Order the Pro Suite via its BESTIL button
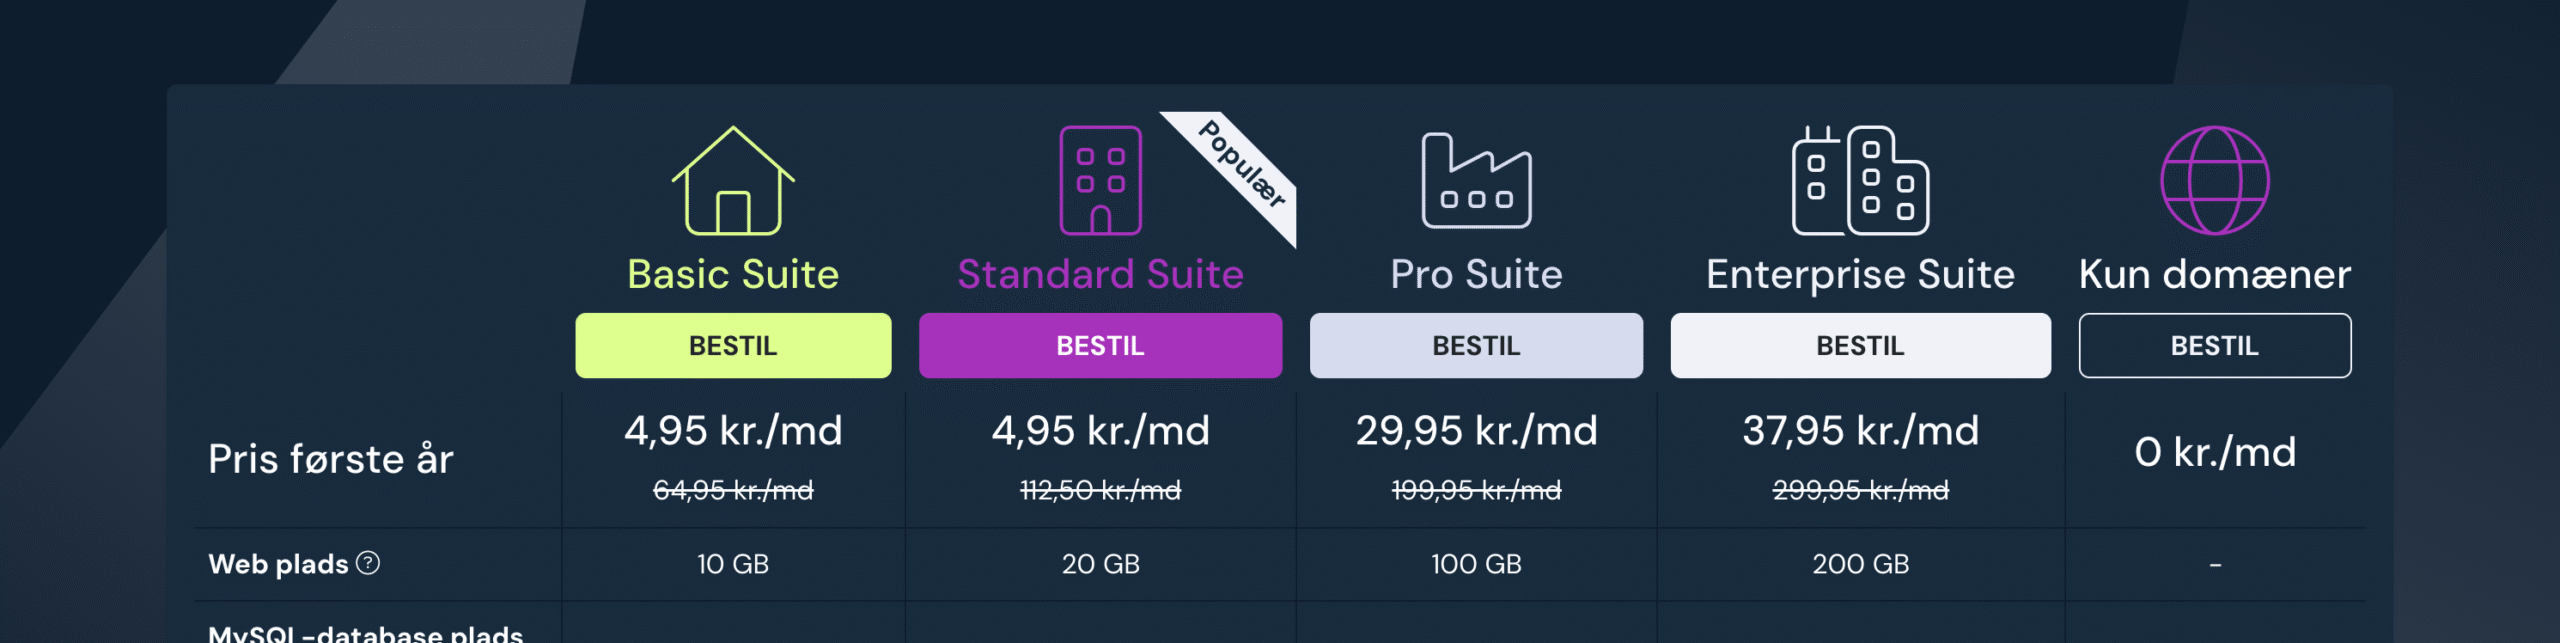 (x=1475, y=345)
